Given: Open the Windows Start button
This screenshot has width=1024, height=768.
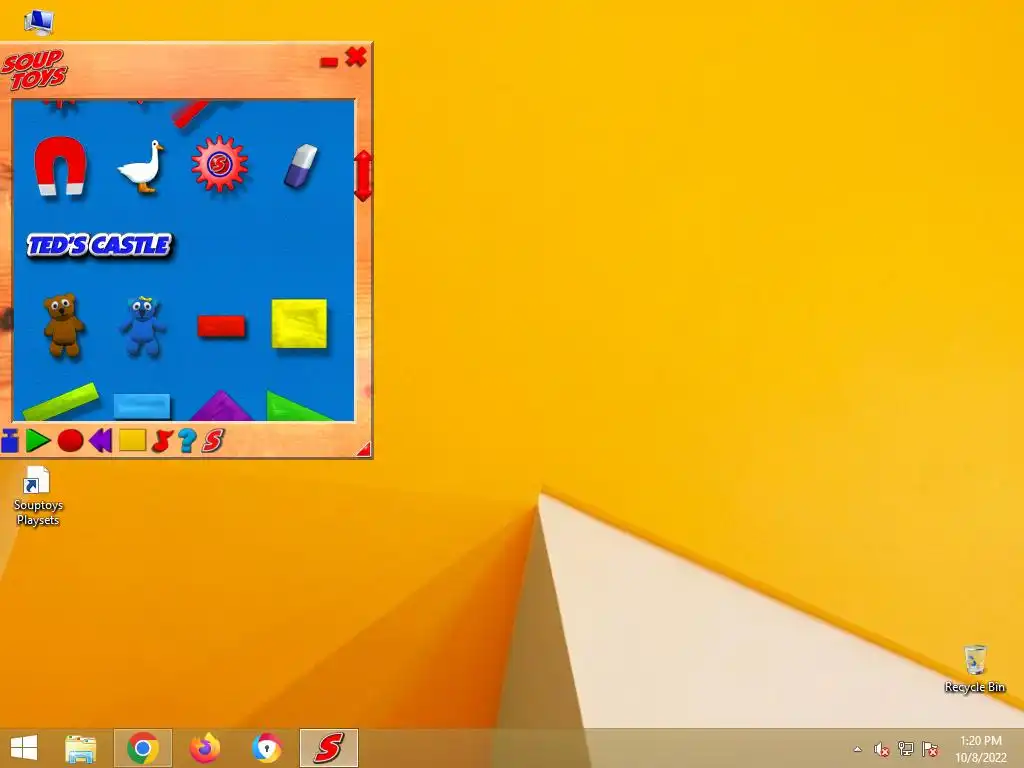Looking at the screenshot, I should coord(24,748).
